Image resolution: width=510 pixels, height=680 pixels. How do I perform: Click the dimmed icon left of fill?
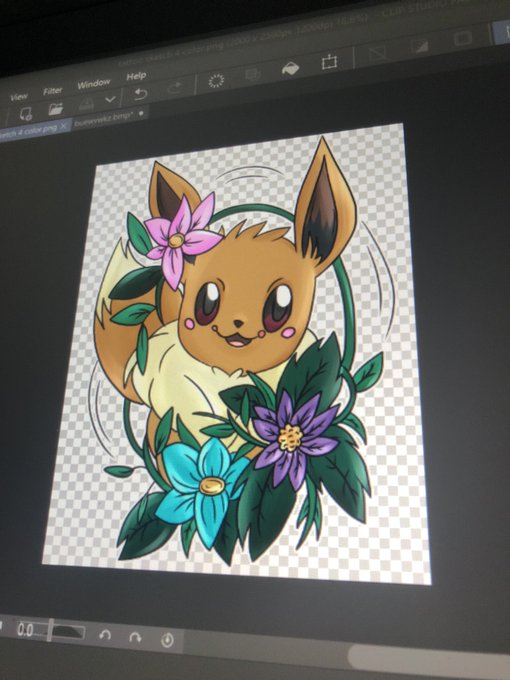pos(252,75)
